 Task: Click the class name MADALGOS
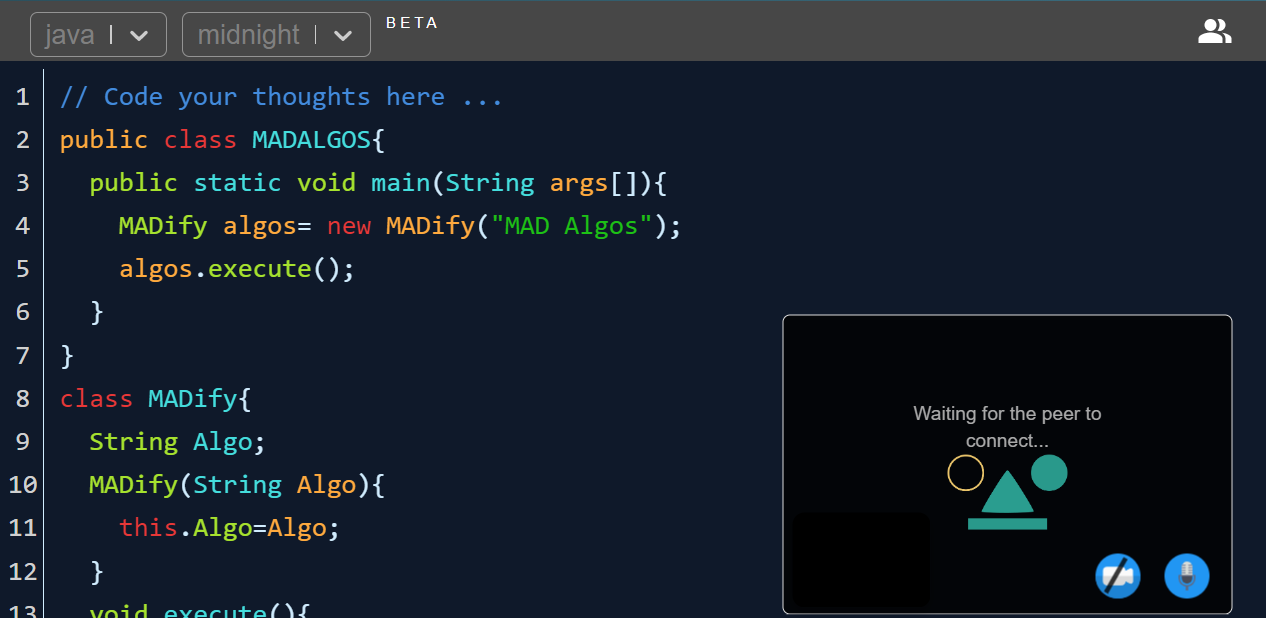(311, 140)
